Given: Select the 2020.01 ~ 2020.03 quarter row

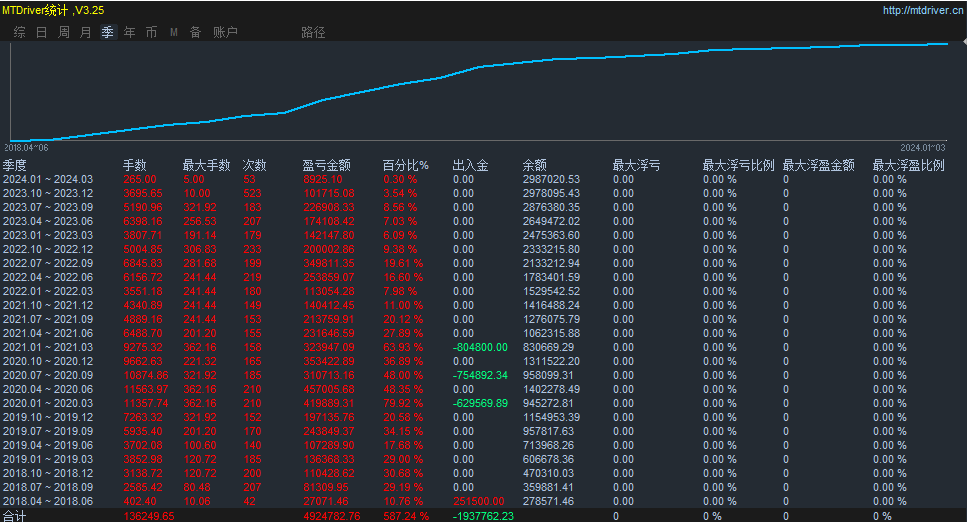Looking at the screenshot, I should 484,404.
